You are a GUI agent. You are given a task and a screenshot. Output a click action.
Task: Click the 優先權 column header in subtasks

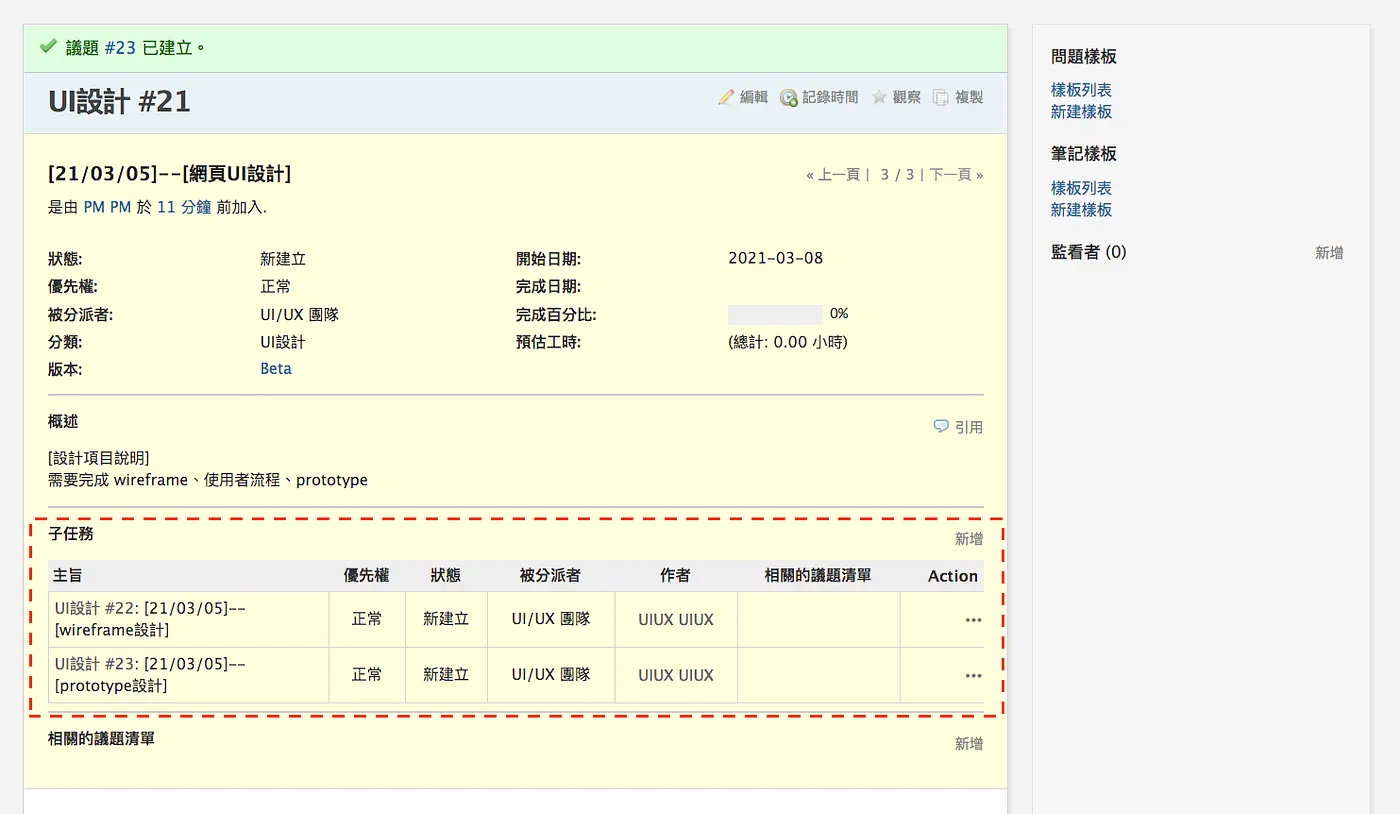367,576
